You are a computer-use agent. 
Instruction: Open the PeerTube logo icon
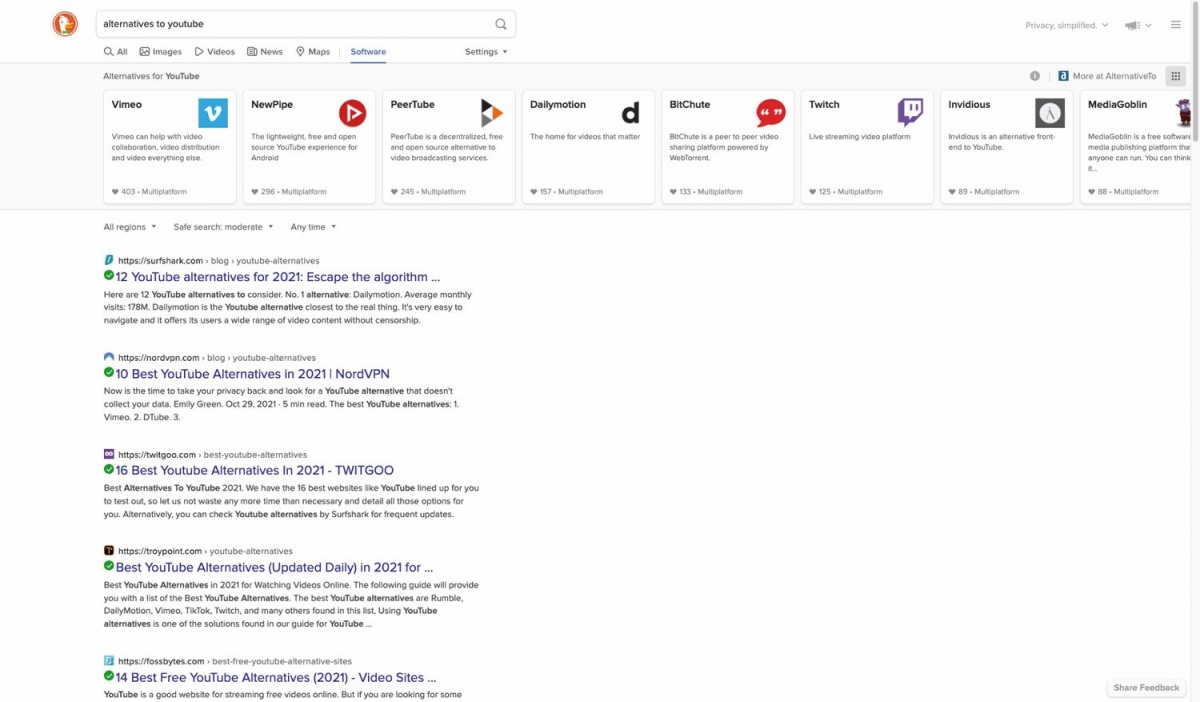[x=492, y=113]
